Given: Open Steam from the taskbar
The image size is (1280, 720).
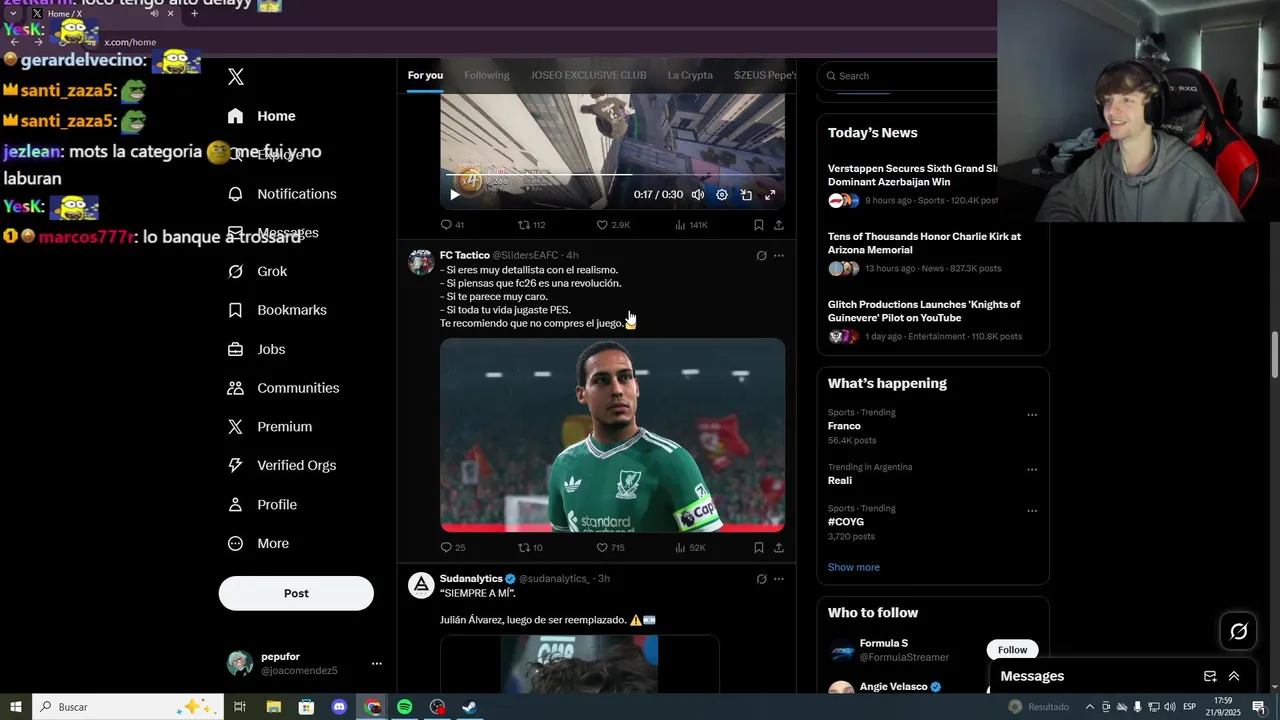Looking at the screenshot, I should (x=469, y=707).
